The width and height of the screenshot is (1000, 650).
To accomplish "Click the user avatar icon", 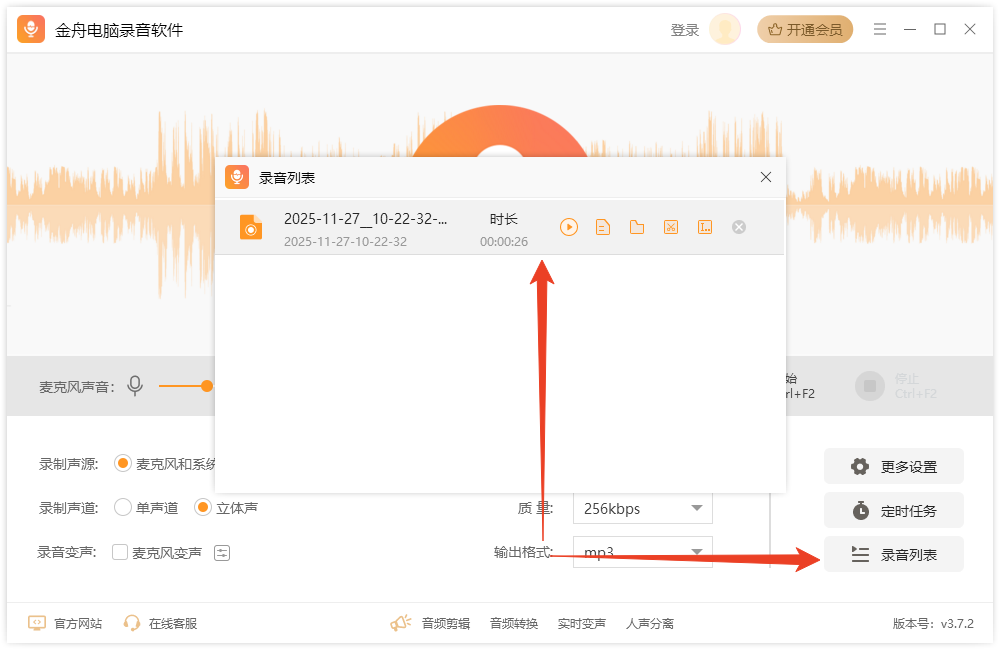I will point(725,29).
